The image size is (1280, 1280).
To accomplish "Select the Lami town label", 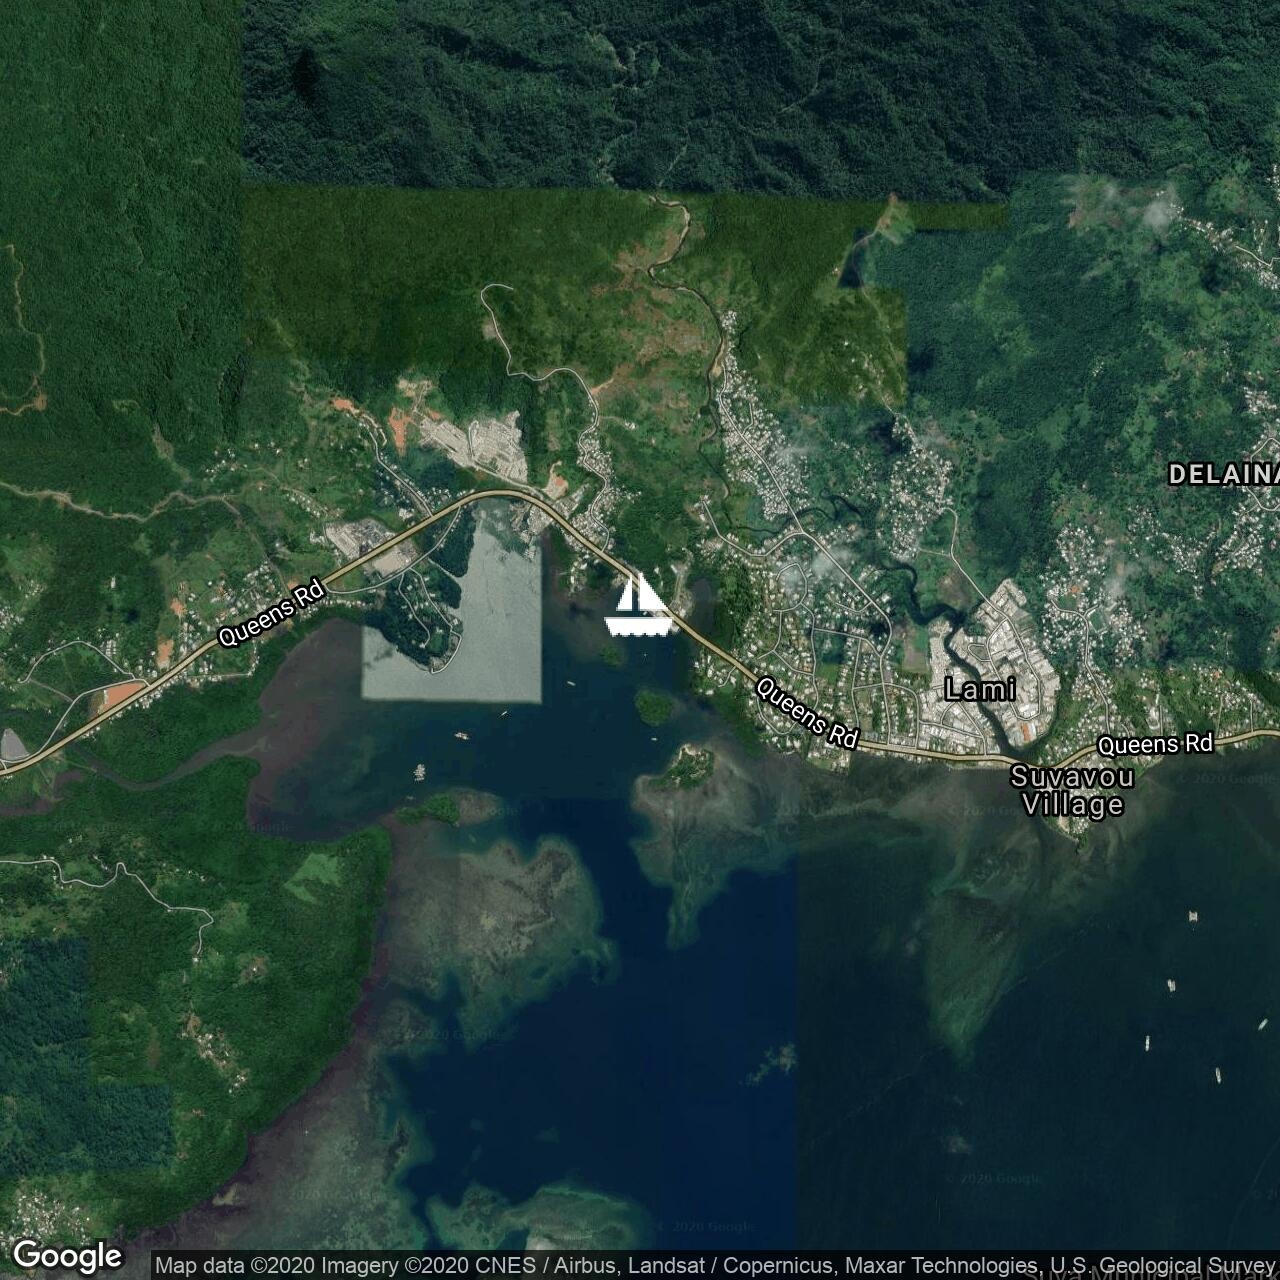I will click(980, 689).
